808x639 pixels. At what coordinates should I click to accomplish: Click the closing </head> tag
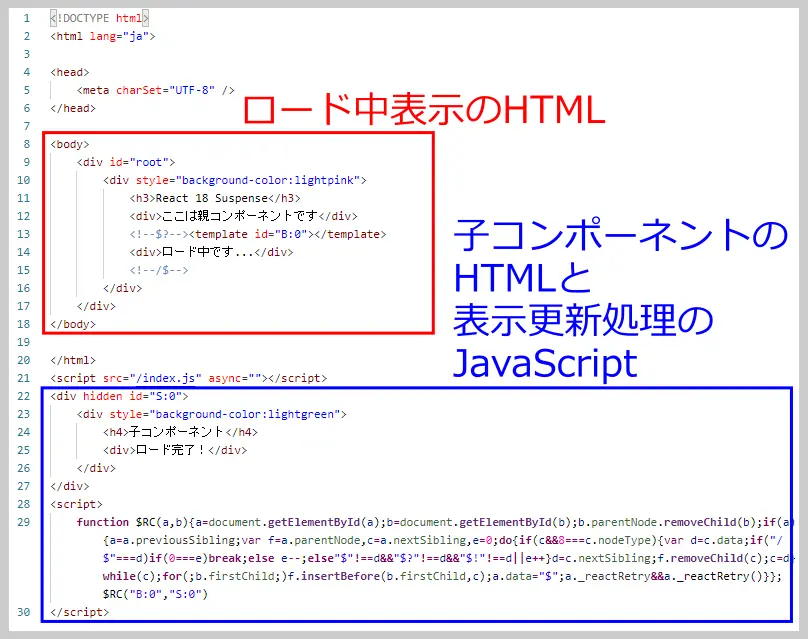pyautogui.click(x=73, y=109)
